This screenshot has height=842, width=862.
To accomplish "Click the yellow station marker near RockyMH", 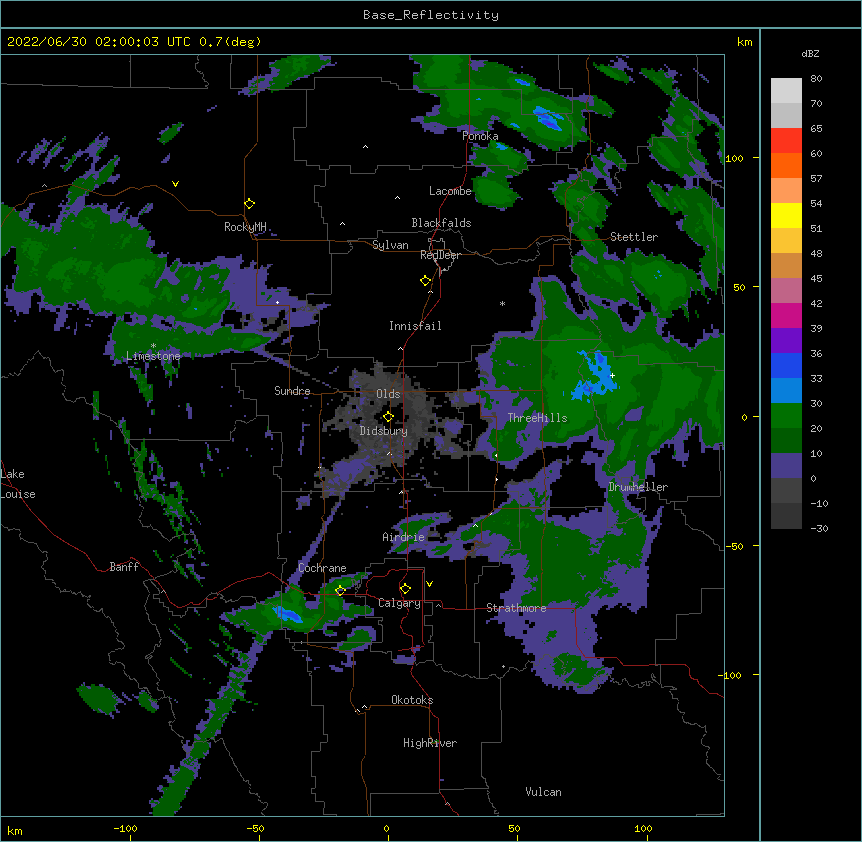I will coord(250,204).
